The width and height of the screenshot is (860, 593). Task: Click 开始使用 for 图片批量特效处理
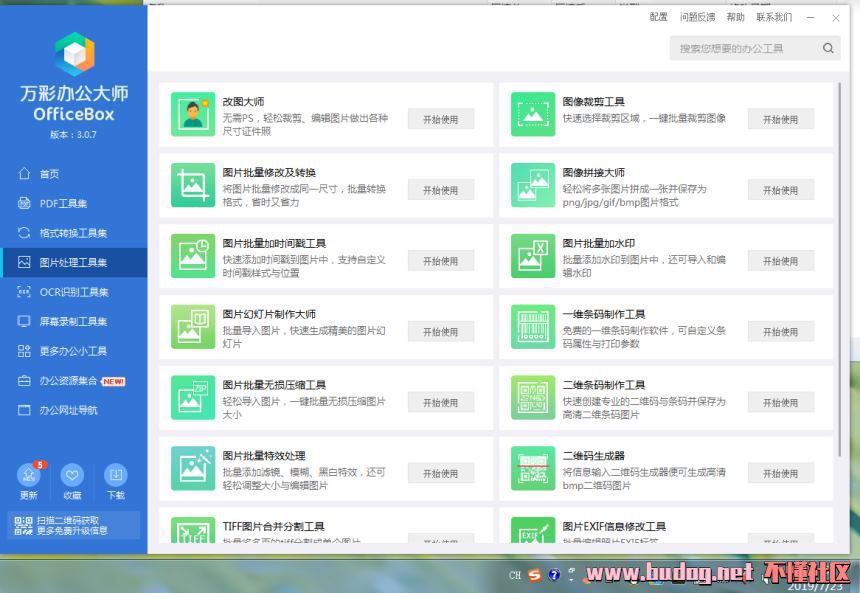coord(441,473)
